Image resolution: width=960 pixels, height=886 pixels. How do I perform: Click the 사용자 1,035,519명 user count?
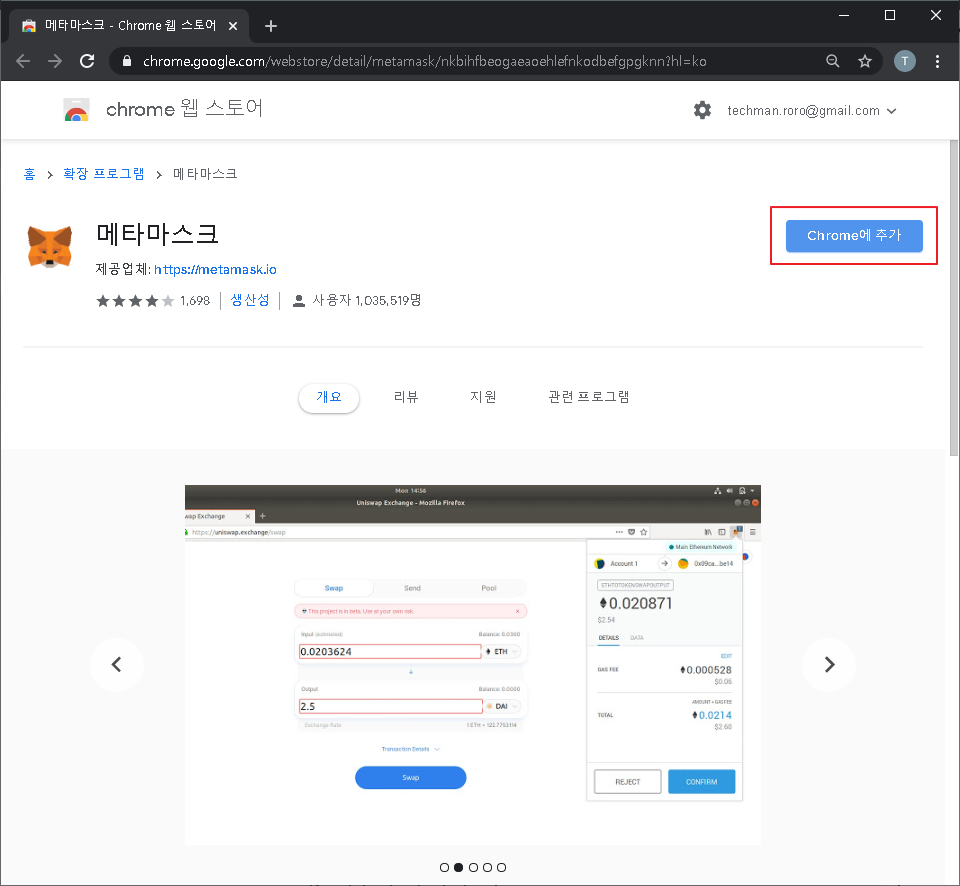pyautogui.click(x=367, y=301)
